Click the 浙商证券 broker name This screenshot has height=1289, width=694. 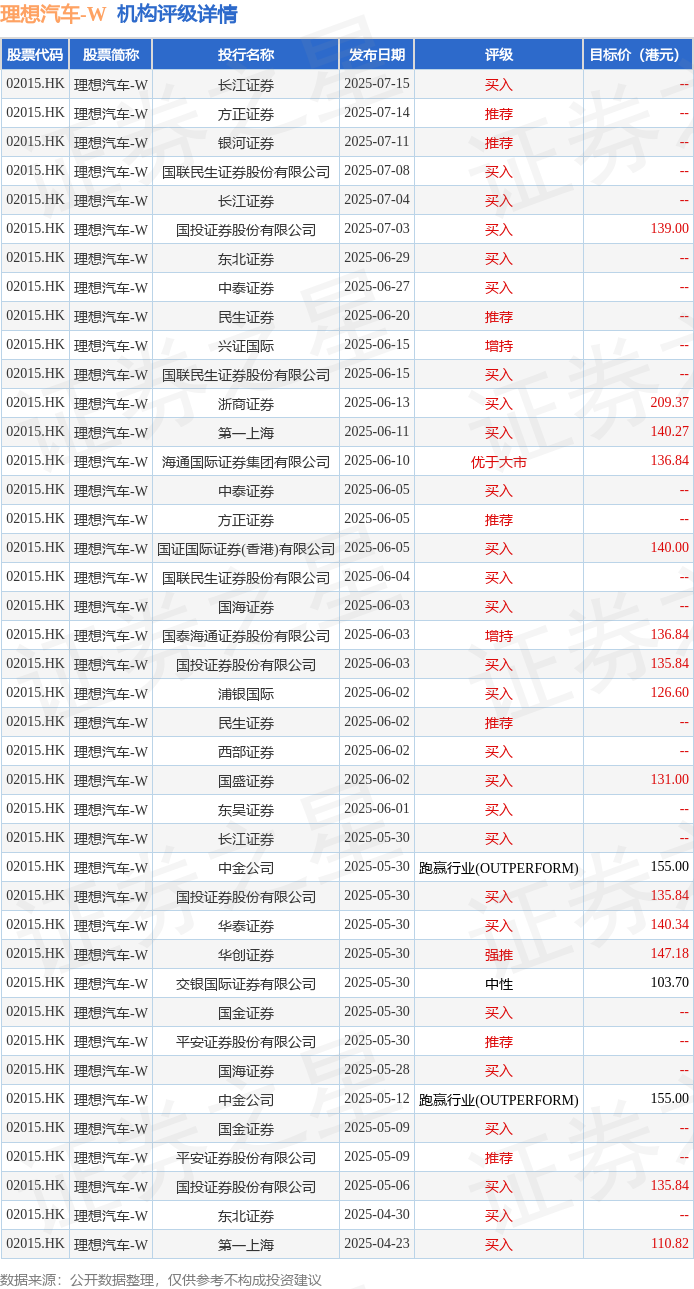point(246,404)
